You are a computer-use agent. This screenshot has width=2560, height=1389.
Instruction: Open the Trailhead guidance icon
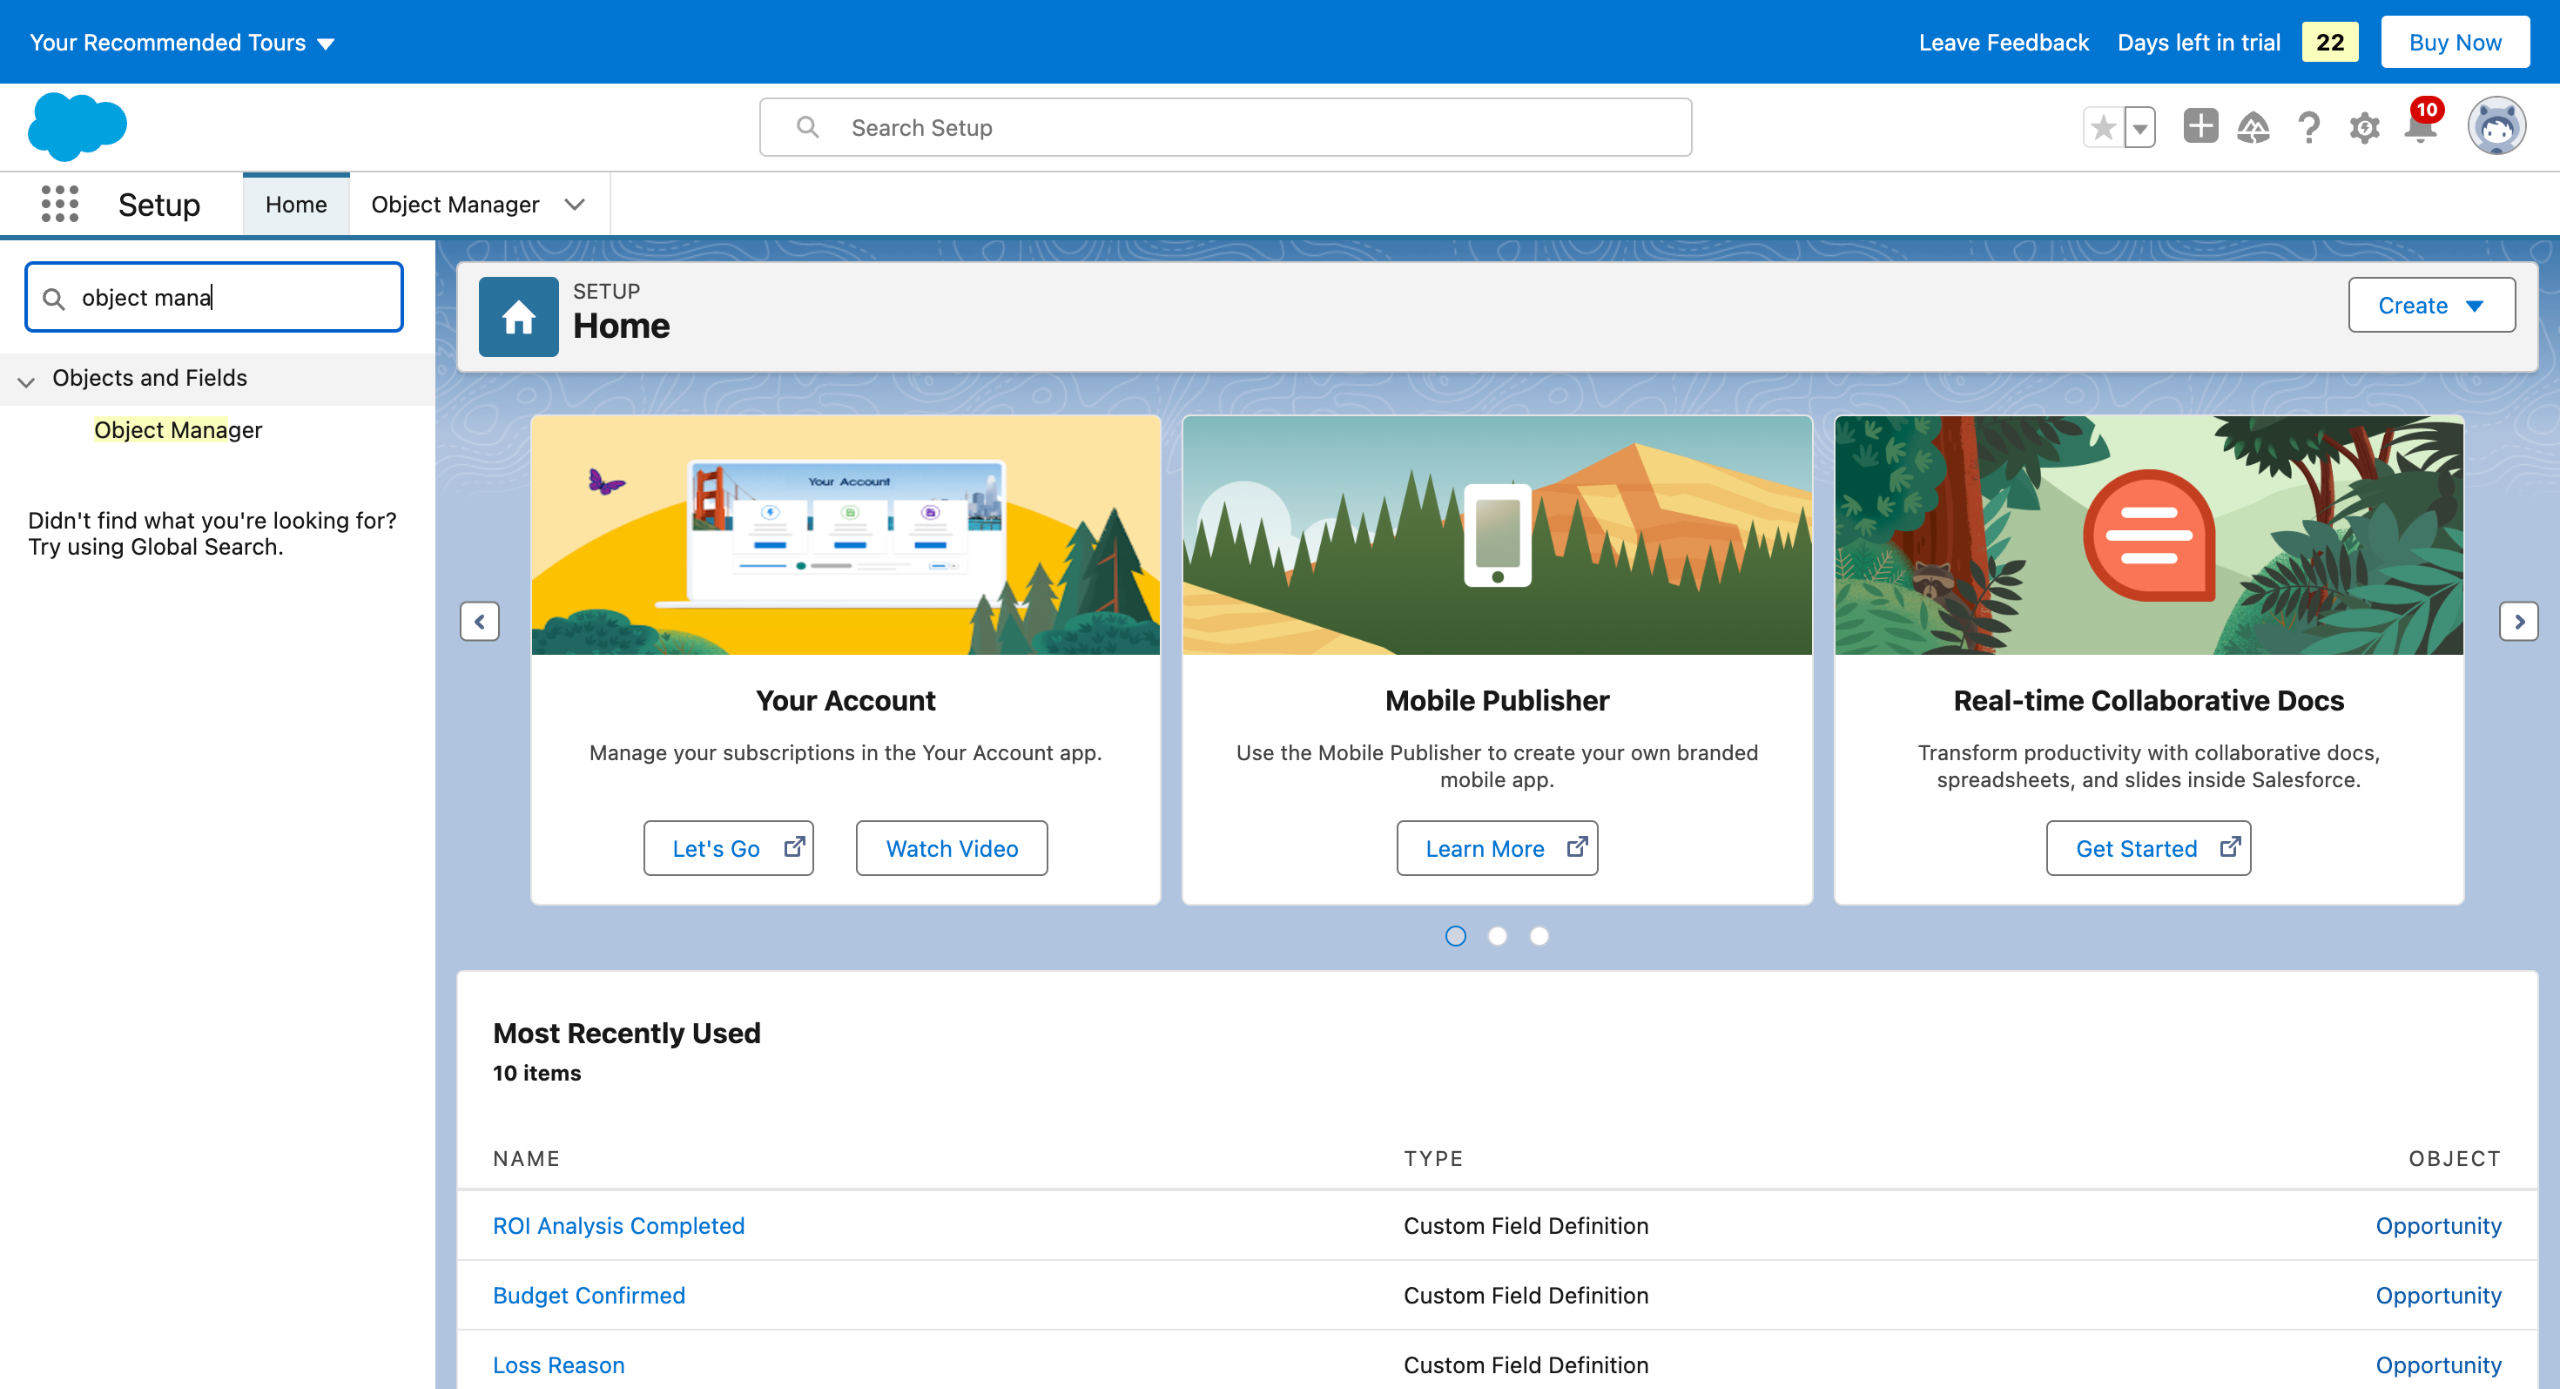click(2253, 127)
